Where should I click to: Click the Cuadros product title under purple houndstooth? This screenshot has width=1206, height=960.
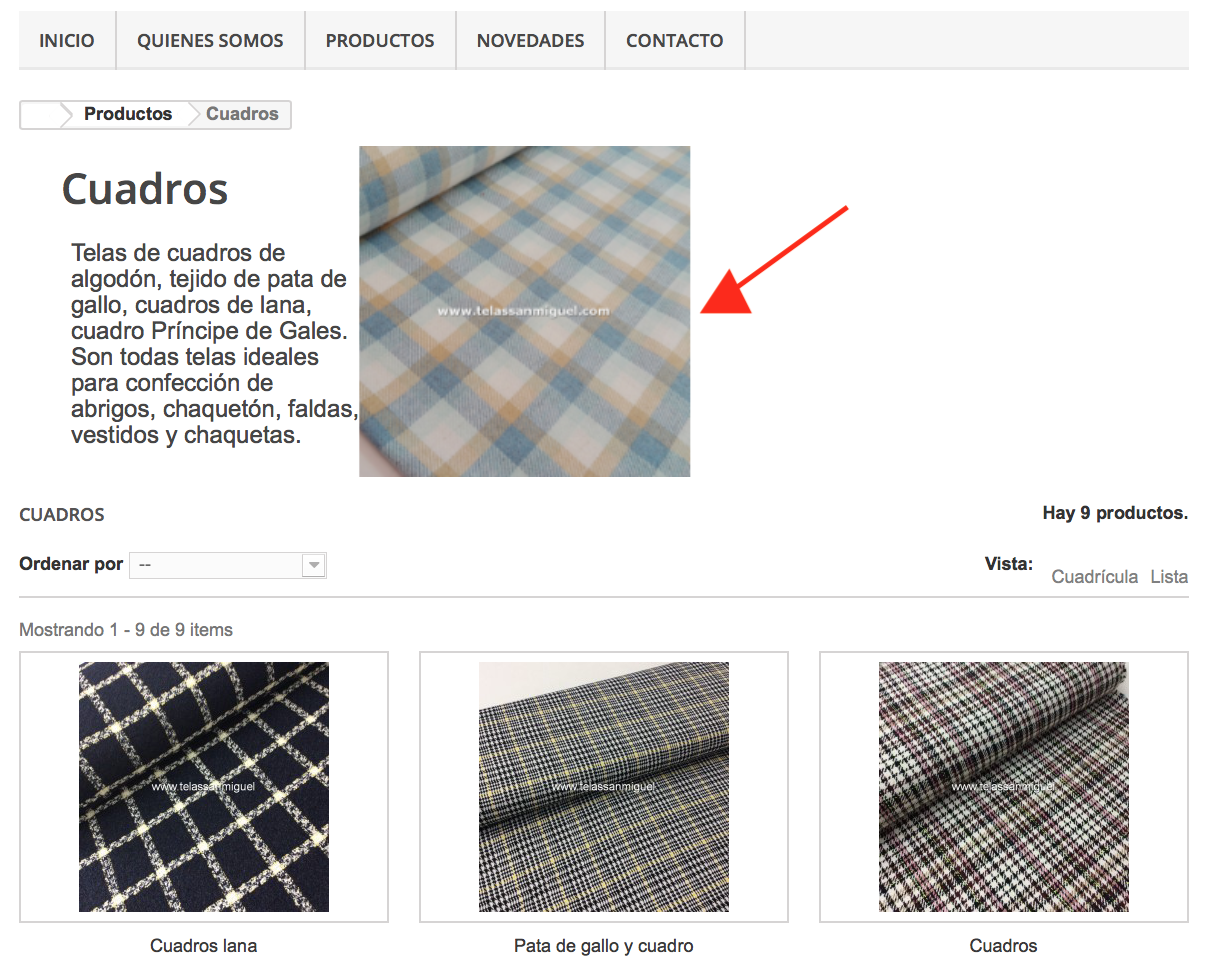pos(1004,946)
